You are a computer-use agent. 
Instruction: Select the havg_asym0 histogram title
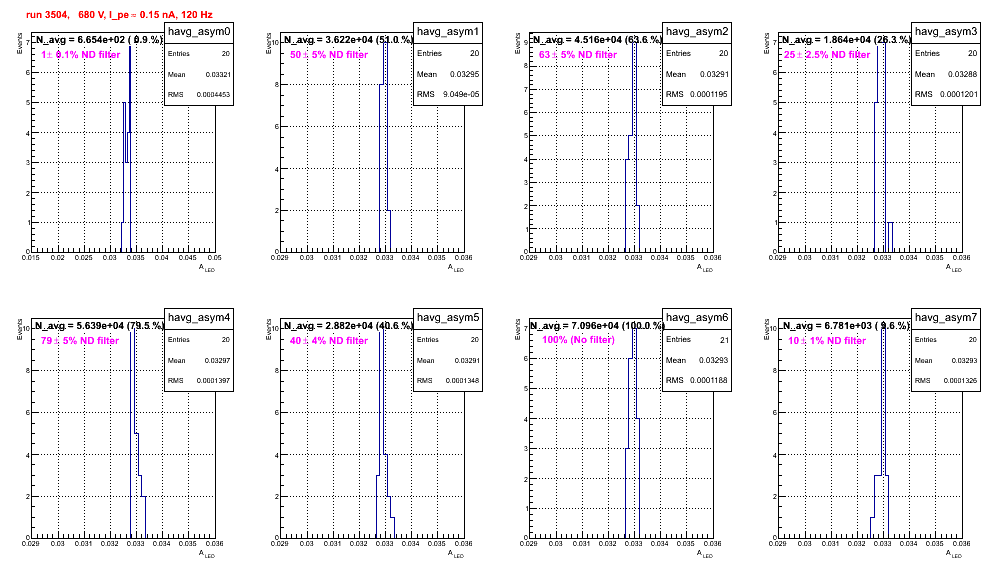(199, 32)
